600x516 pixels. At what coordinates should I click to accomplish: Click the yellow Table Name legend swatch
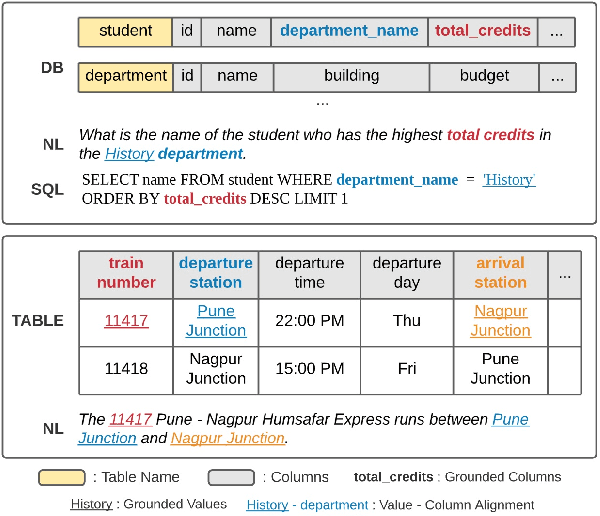coord(61,478)
